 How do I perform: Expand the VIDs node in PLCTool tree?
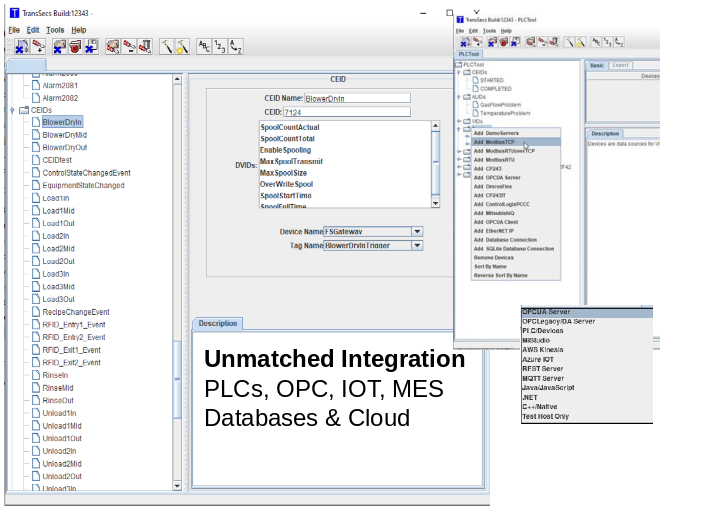[459, 121]
